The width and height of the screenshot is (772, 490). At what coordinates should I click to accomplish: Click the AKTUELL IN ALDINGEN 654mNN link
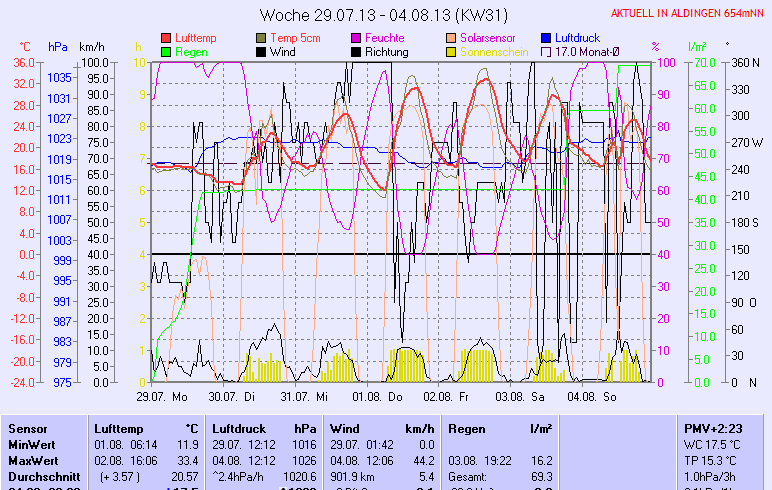tap(688, 14)
